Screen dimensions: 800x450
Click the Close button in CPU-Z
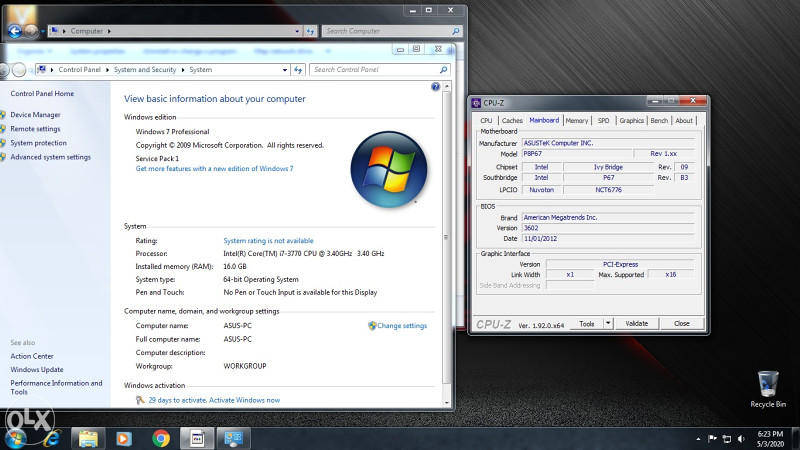click(x=682, y=323)
